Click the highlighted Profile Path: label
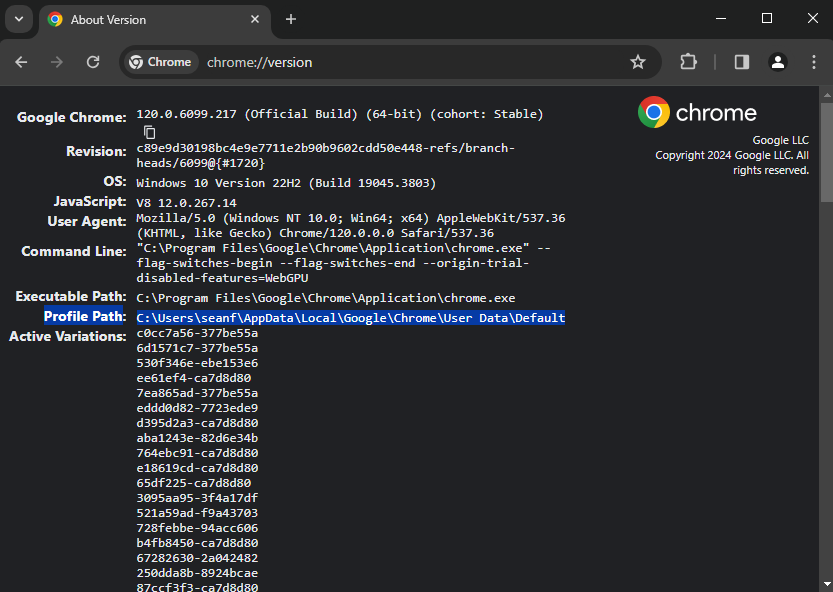The width and height of the screenshot is (833, 592). pyautogui.click(x=85, y=317)
